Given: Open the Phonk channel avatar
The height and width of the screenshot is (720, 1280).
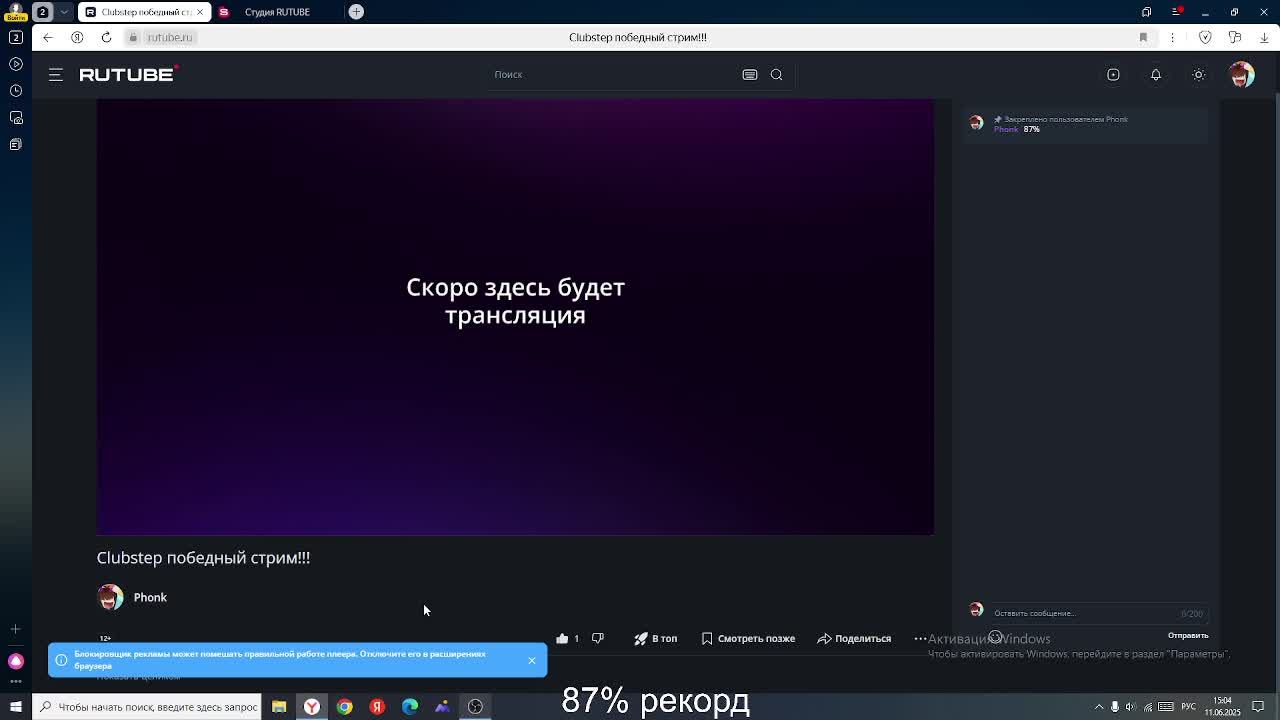Looking at the screenshot, I should (x=110, y=597).
